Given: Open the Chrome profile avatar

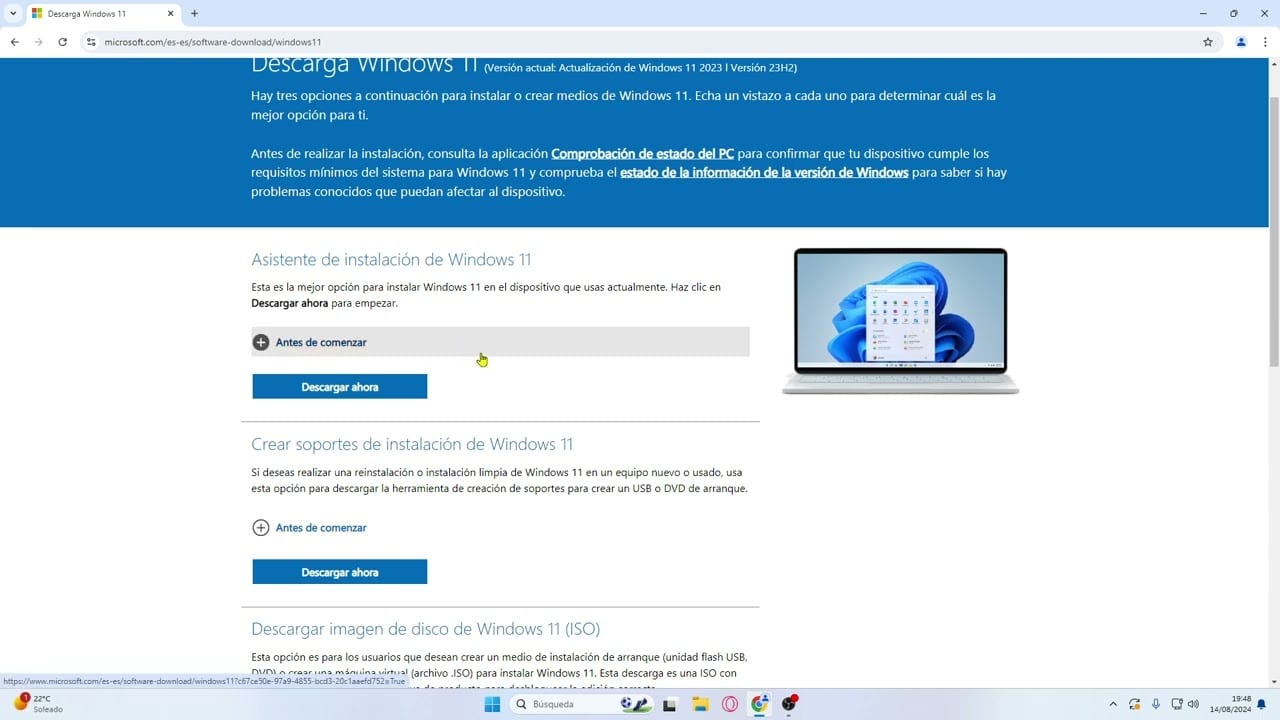Looking at the screenshot, I should (1241, 42).
